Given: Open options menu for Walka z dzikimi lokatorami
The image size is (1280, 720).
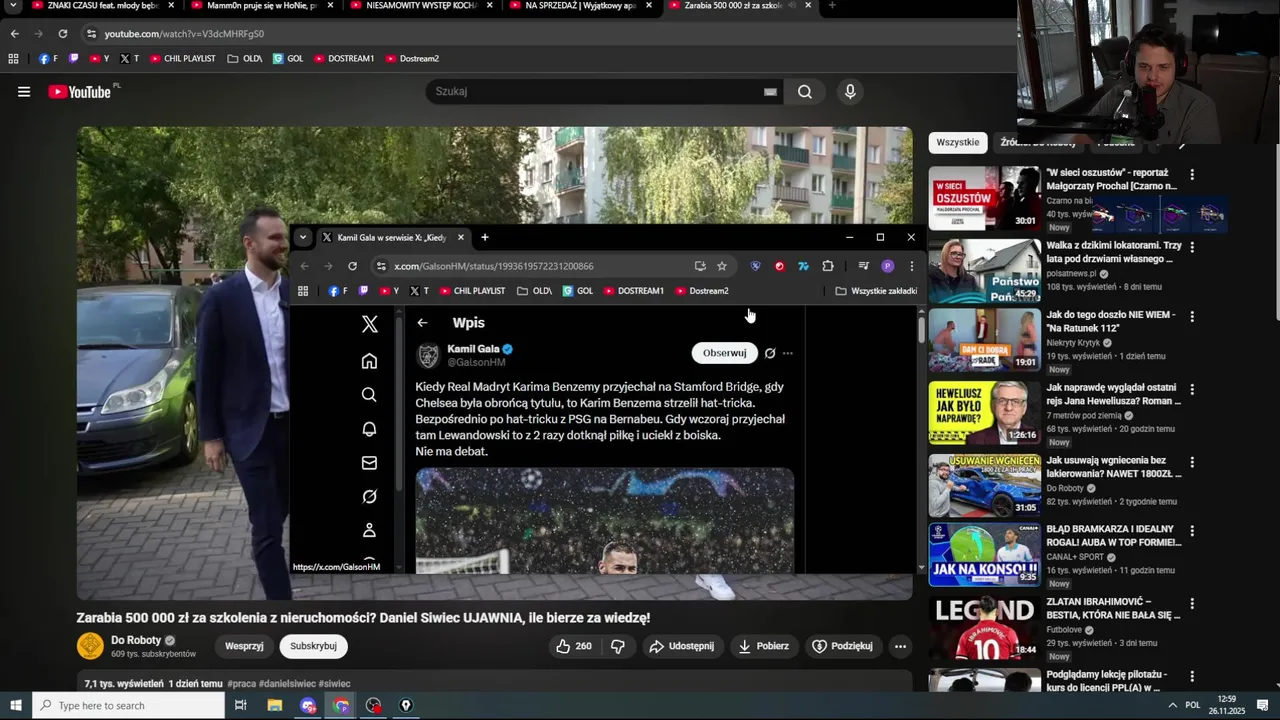Looking at the screenshot, I should click(1191, 247).
